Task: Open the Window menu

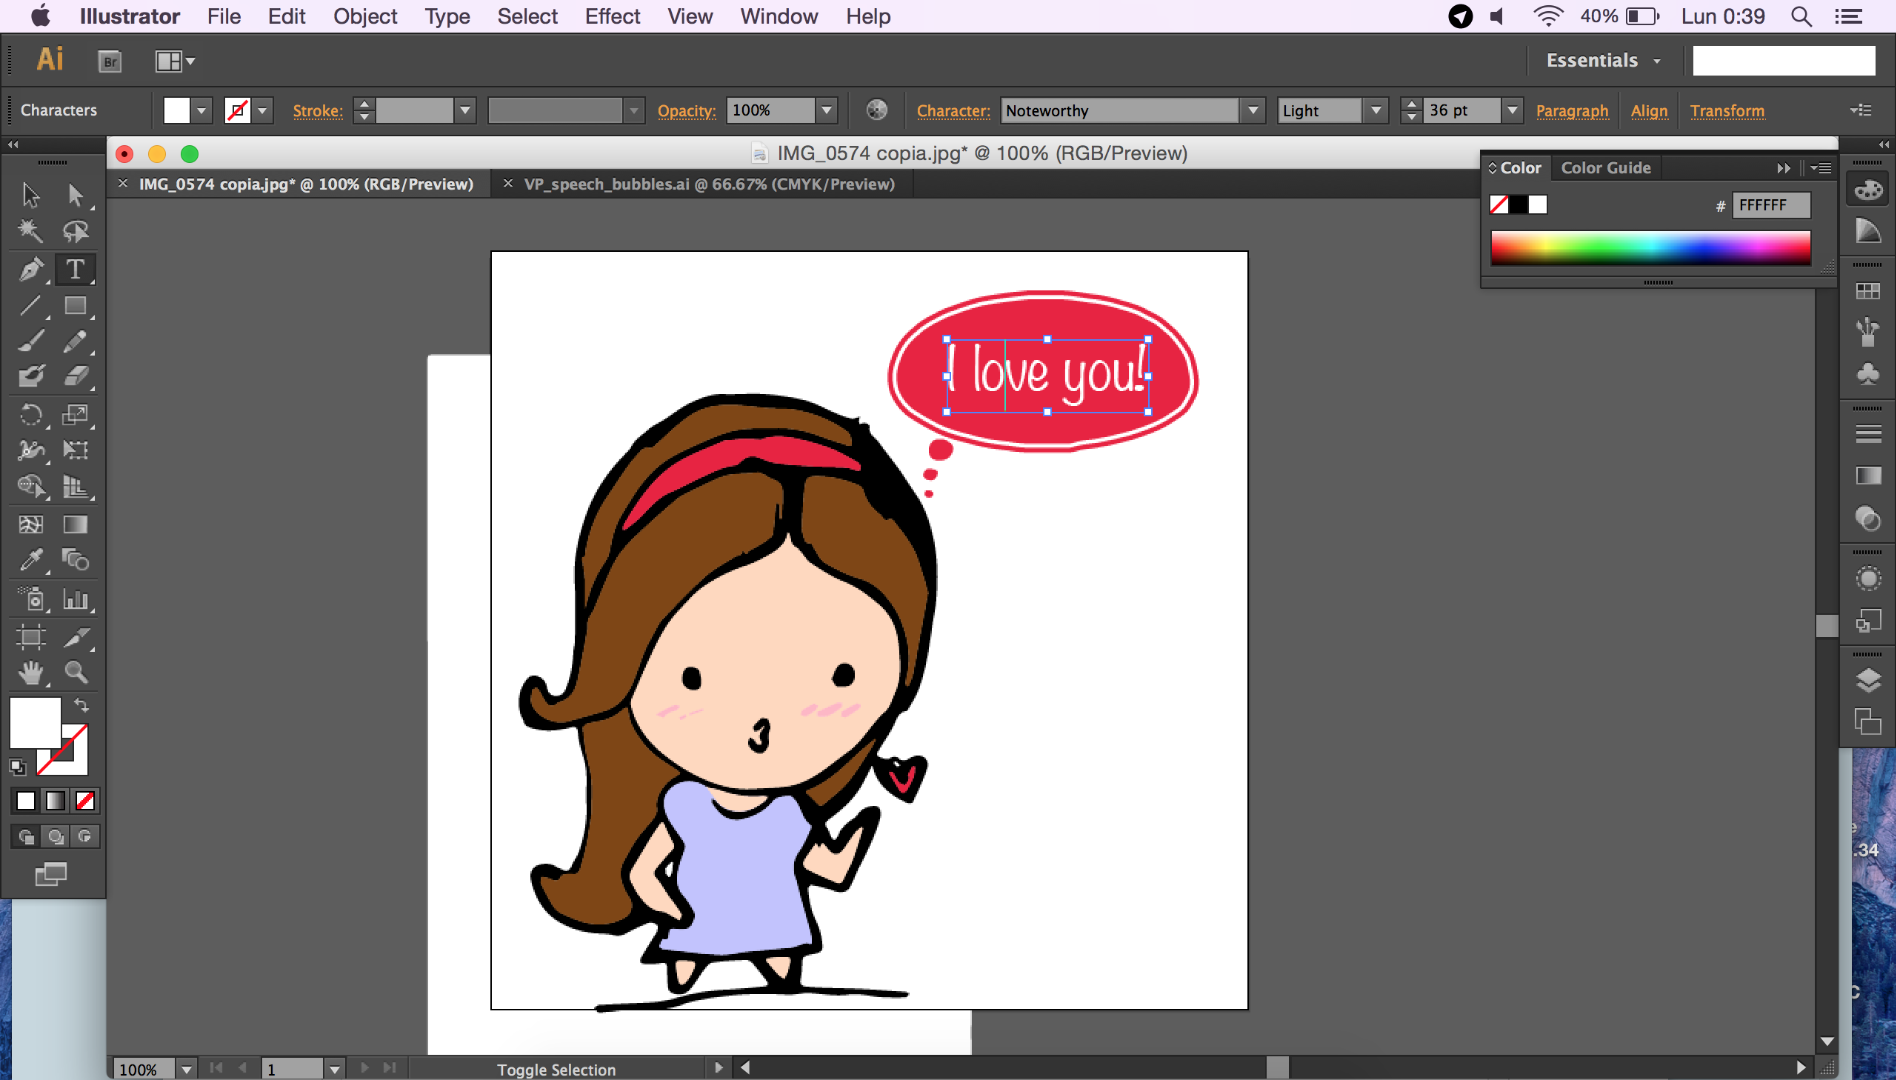Action: click(x=779, y=16)
